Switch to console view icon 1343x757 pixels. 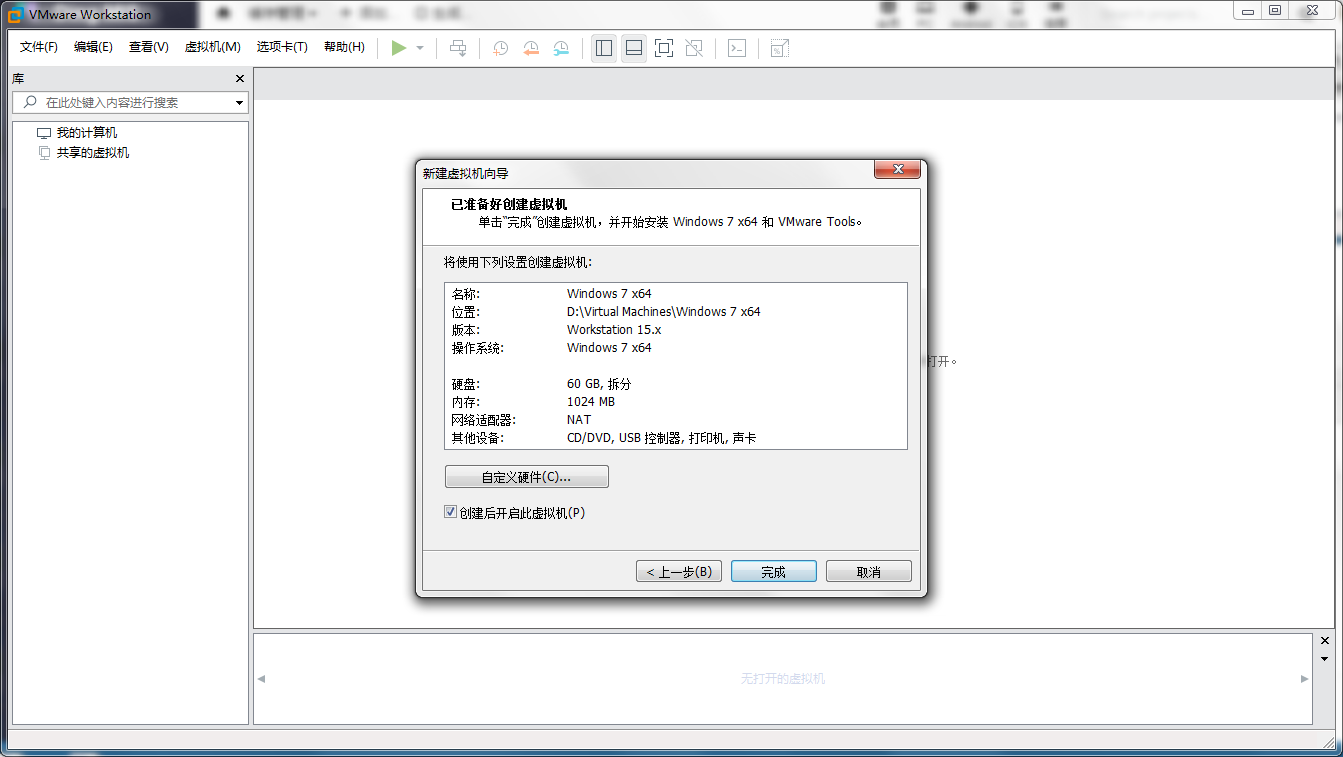pyautogui.click(x=737, y=48)
